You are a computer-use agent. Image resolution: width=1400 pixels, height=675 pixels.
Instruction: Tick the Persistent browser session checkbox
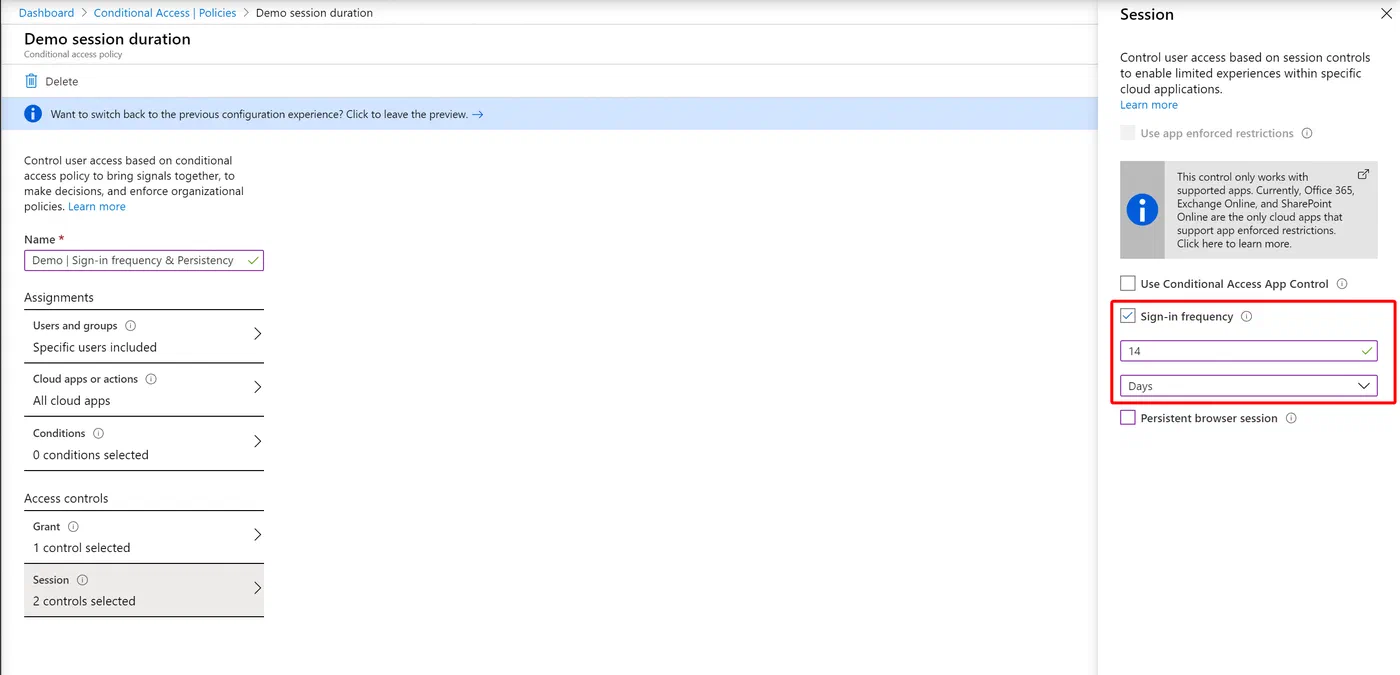pyautogui.click(x=1128, y=418)
